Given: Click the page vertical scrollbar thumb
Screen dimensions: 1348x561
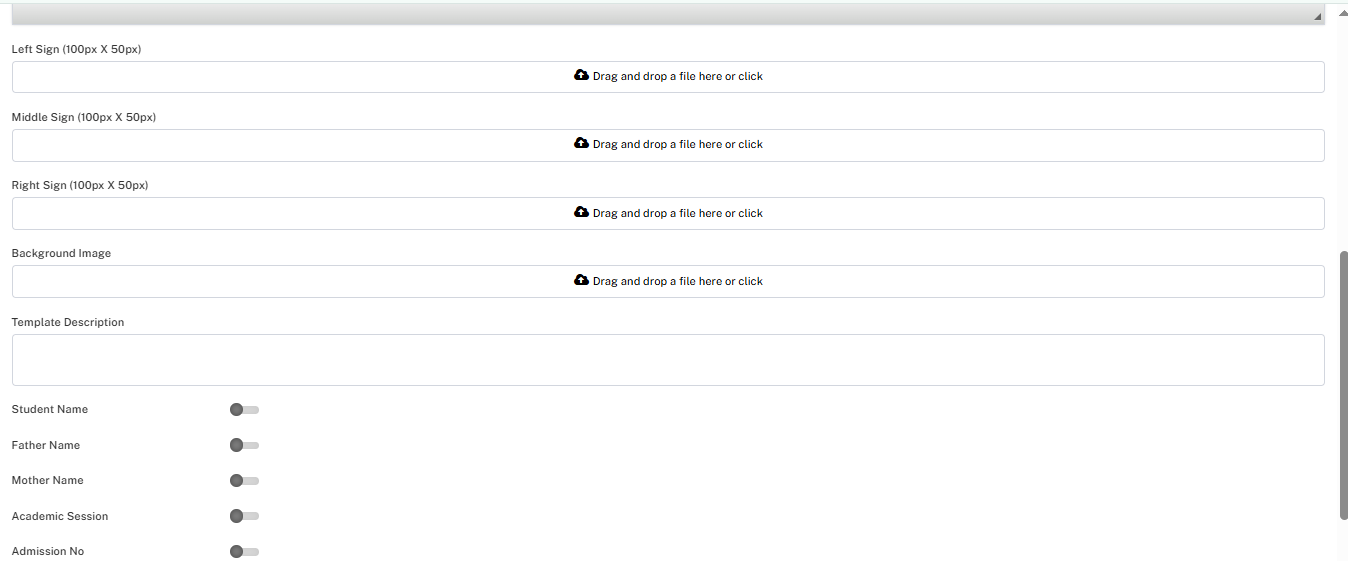Looking at the screenshot, I should coord(1343,385).
